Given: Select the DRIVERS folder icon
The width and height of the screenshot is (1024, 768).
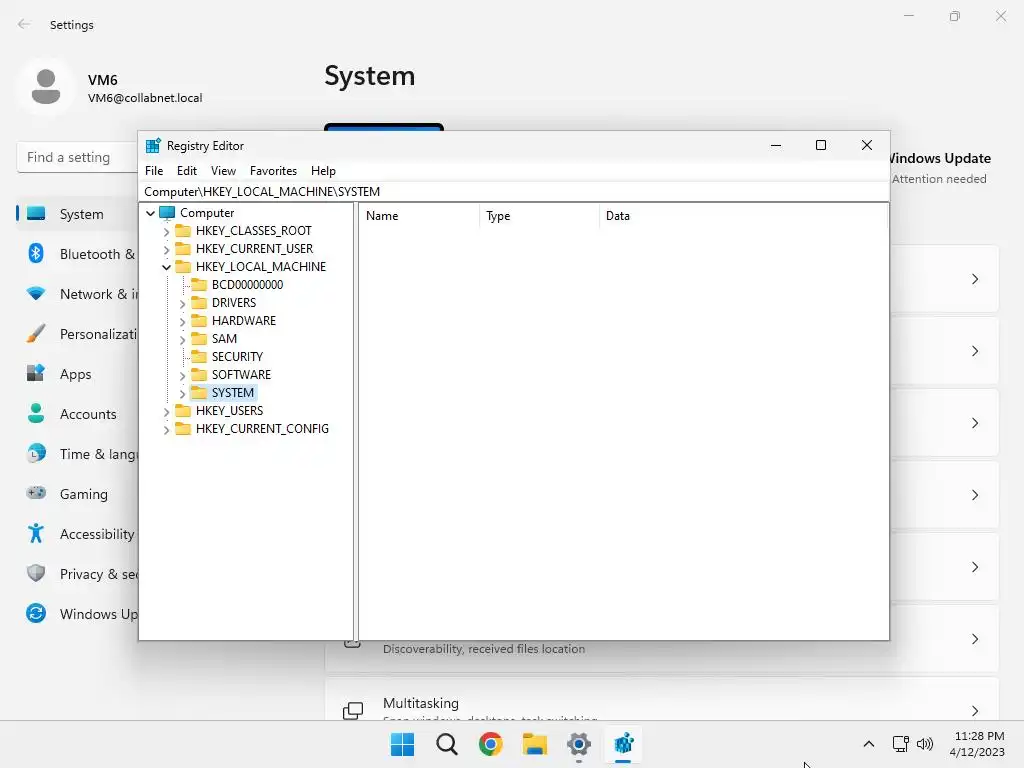Looking at the screenshot, I should [x=199, y=302].
